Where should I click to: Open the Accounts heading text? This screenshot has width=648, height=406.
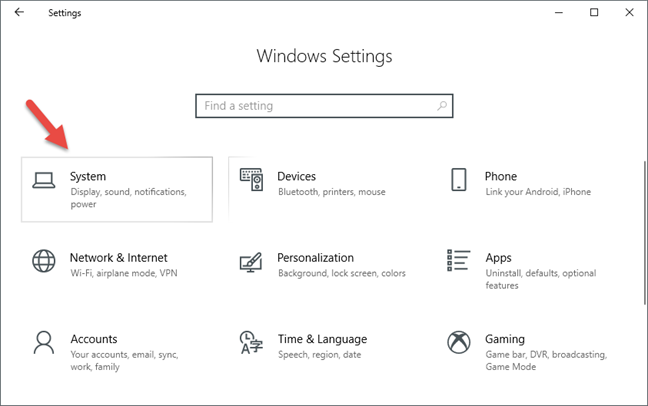pyautogui.click(x=94, y=339)
